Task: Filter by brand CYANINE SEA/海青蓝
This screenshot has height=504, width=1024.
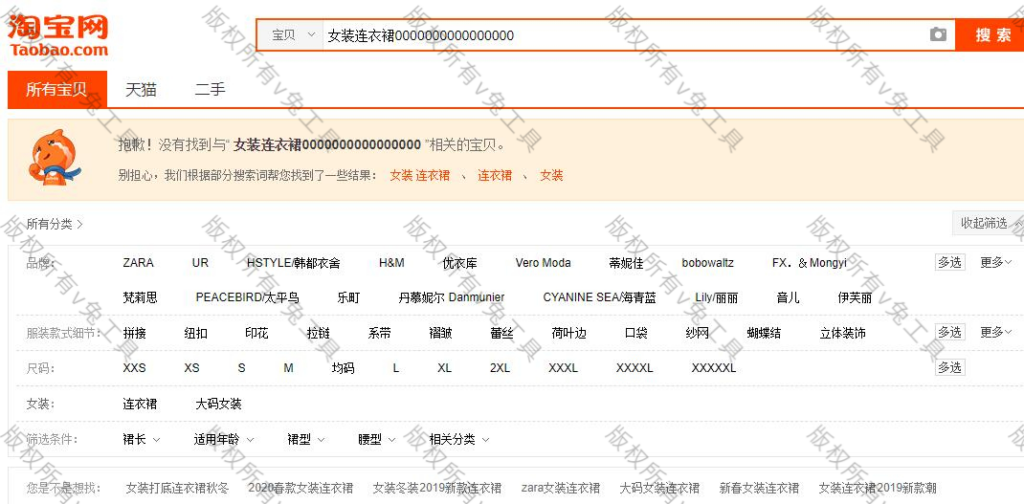Action: tap(600, 298)
